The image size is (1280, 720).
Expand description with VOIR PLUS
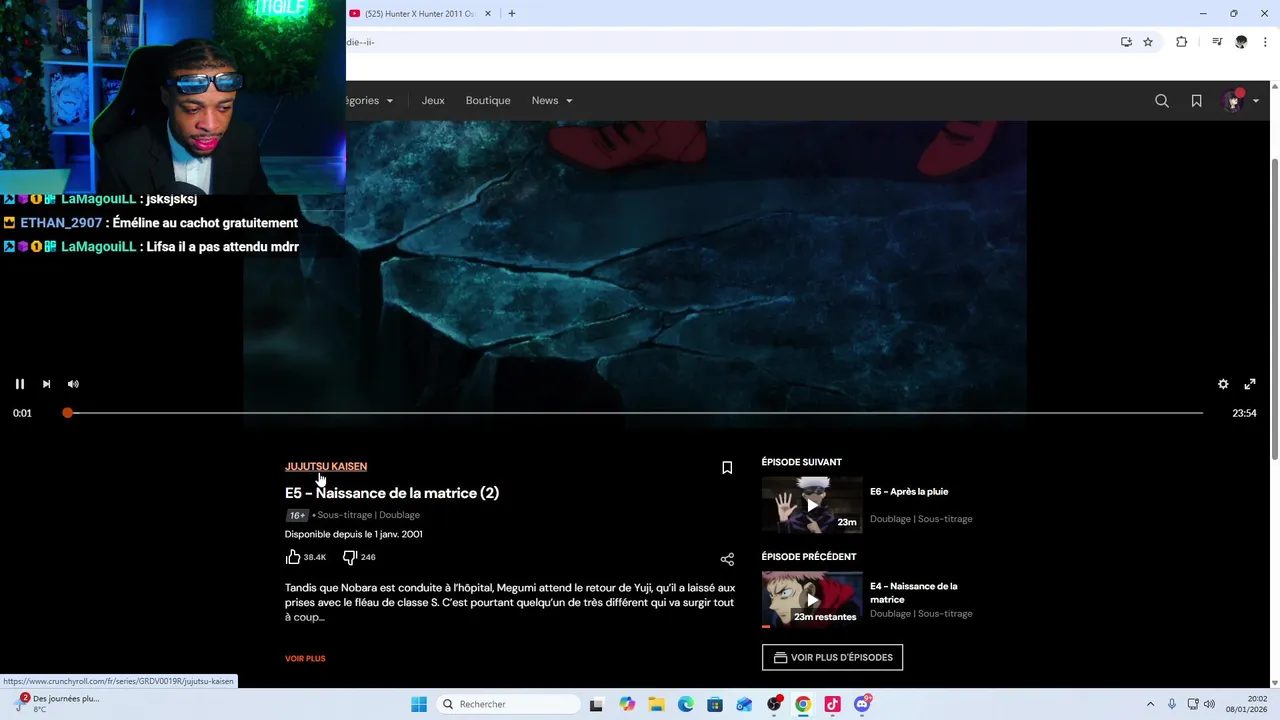coord(305,659)
